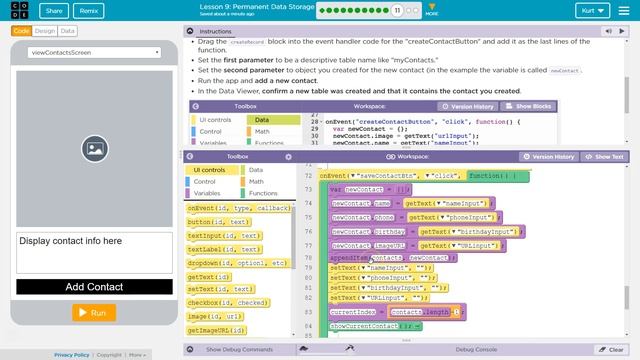Switch to text mode with Show Text
640x360 pixels.
pos(604,157)
